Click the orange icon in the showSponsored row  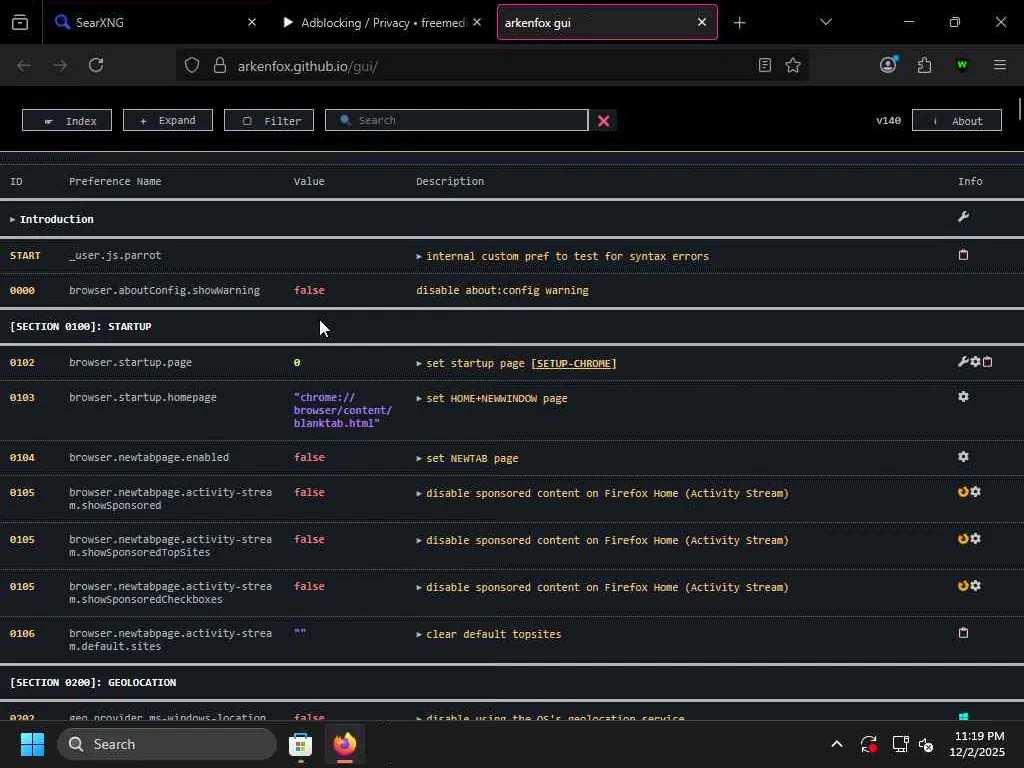click(963, 492)
